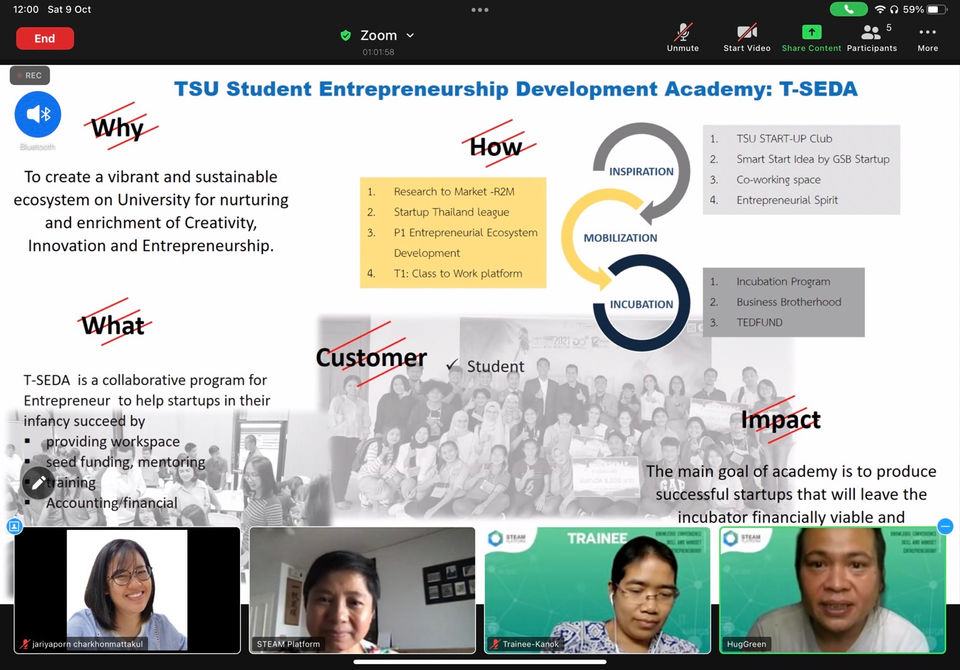Tap the headphones status icon
Screen dimensions: 960x670
(894, 9)
